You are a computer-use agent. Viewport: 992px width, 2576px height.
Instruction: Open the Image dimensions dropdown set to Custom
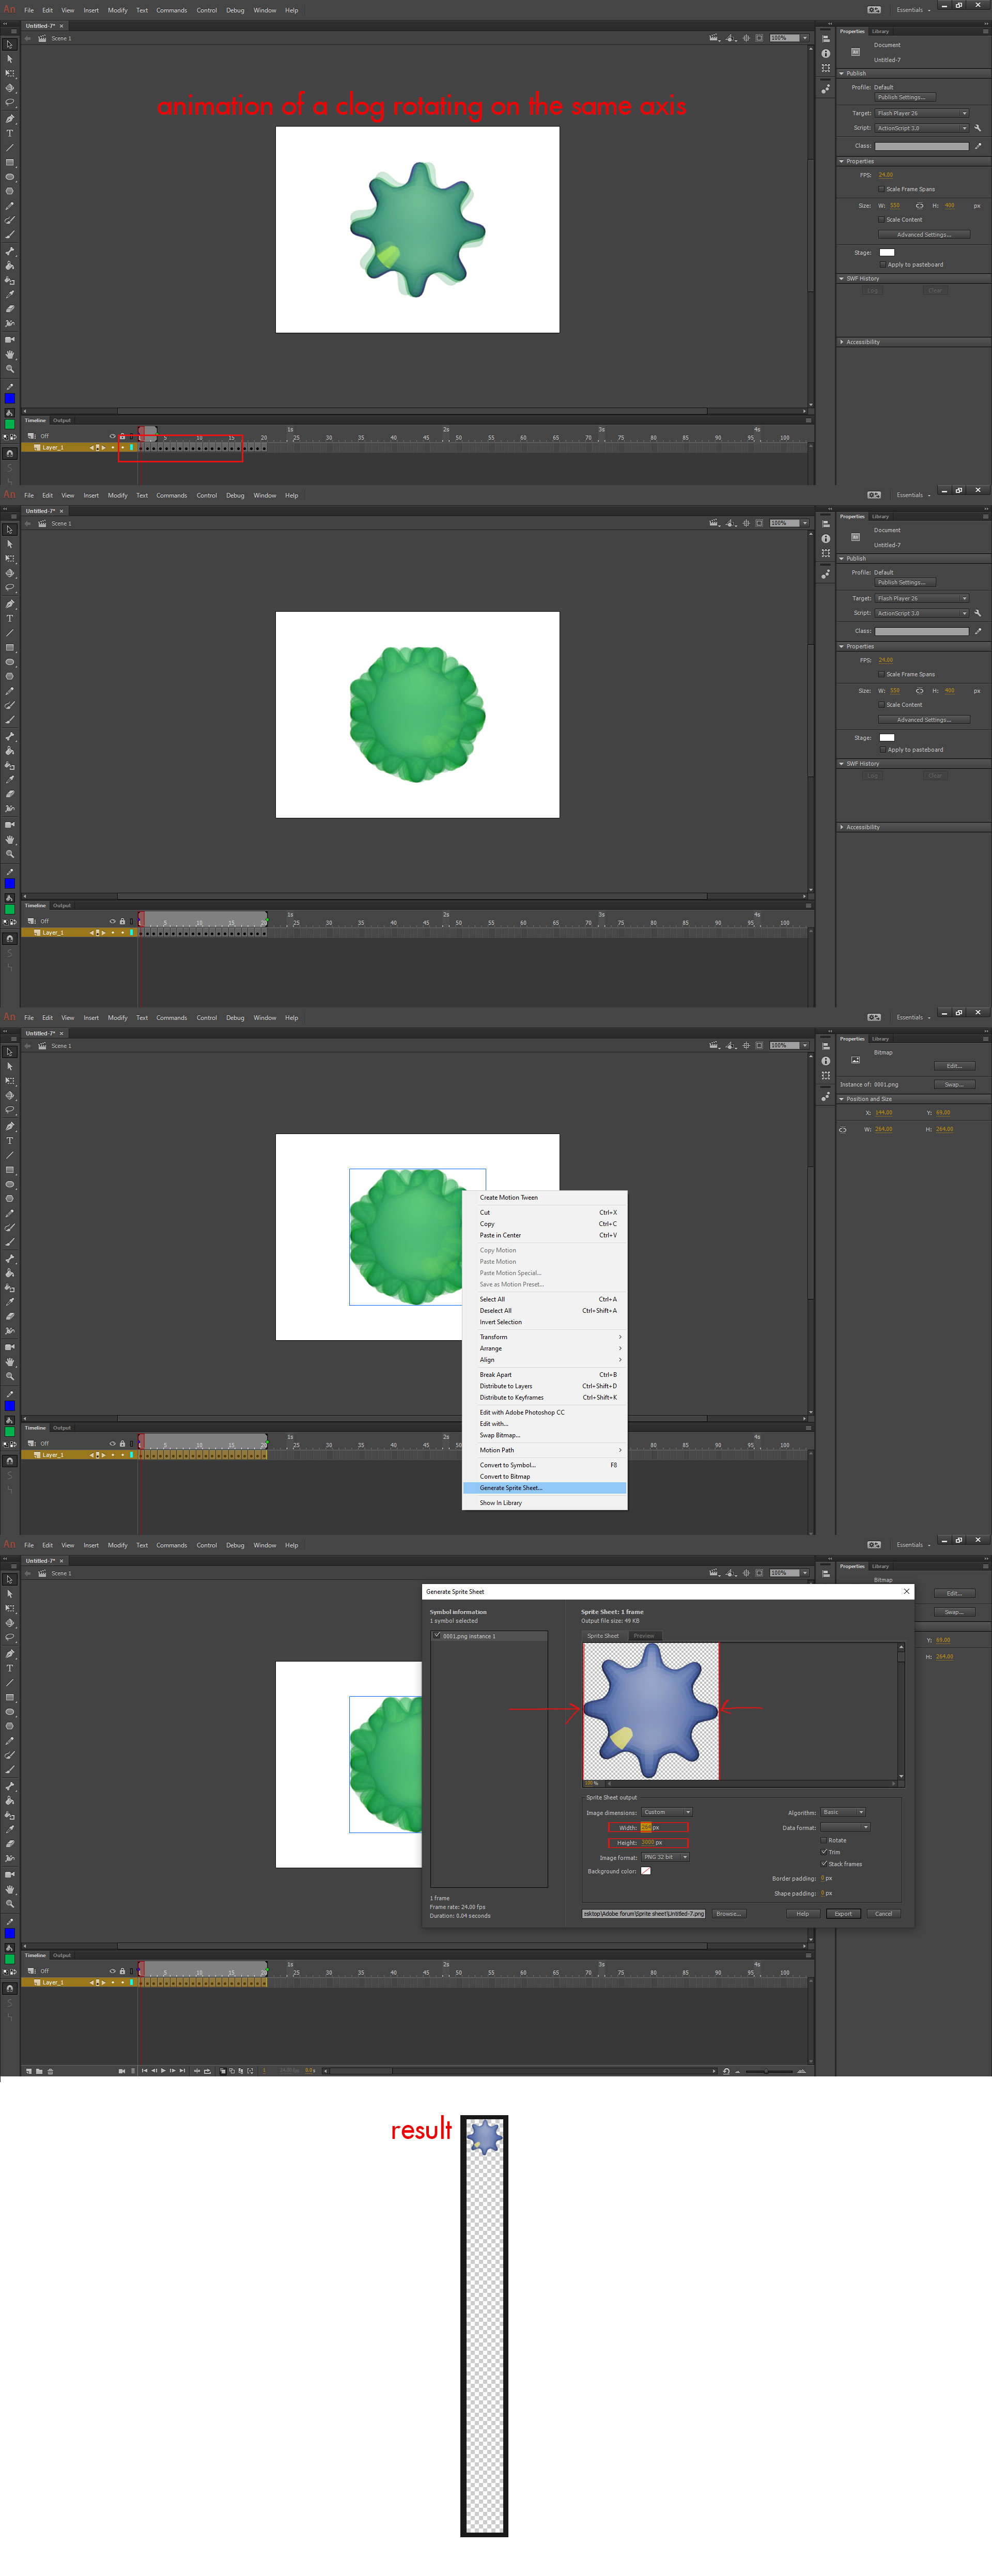tap(667, 1812)
